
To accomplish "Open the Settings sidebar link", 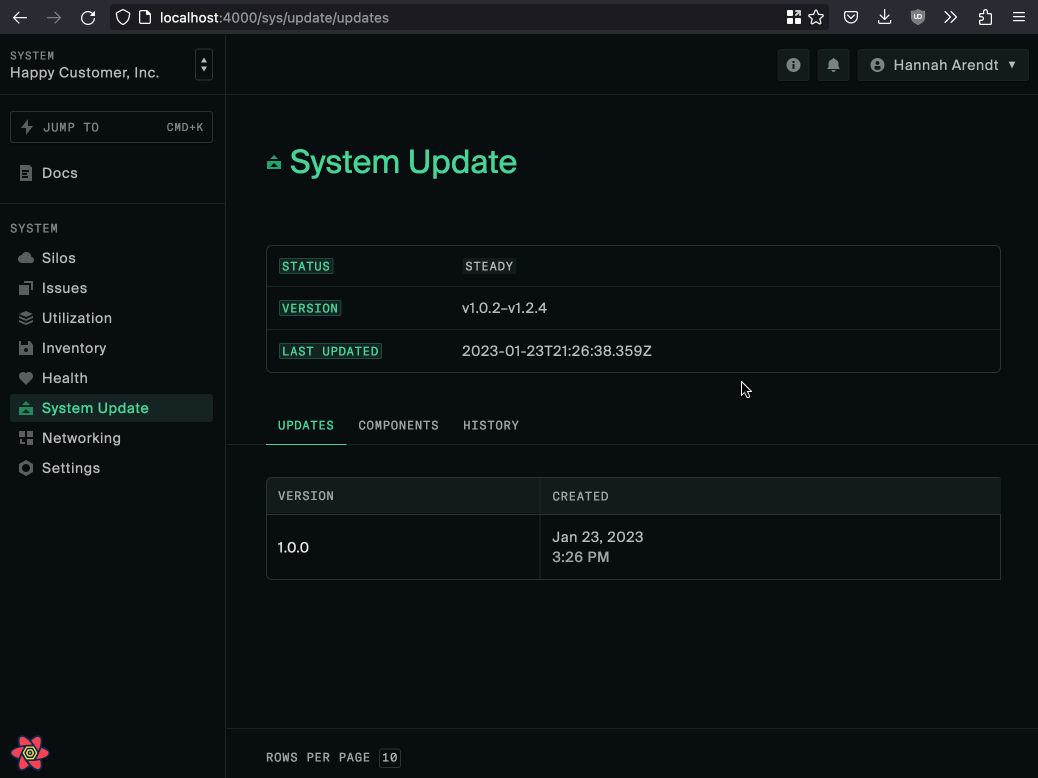I will (x=111, y=468).
